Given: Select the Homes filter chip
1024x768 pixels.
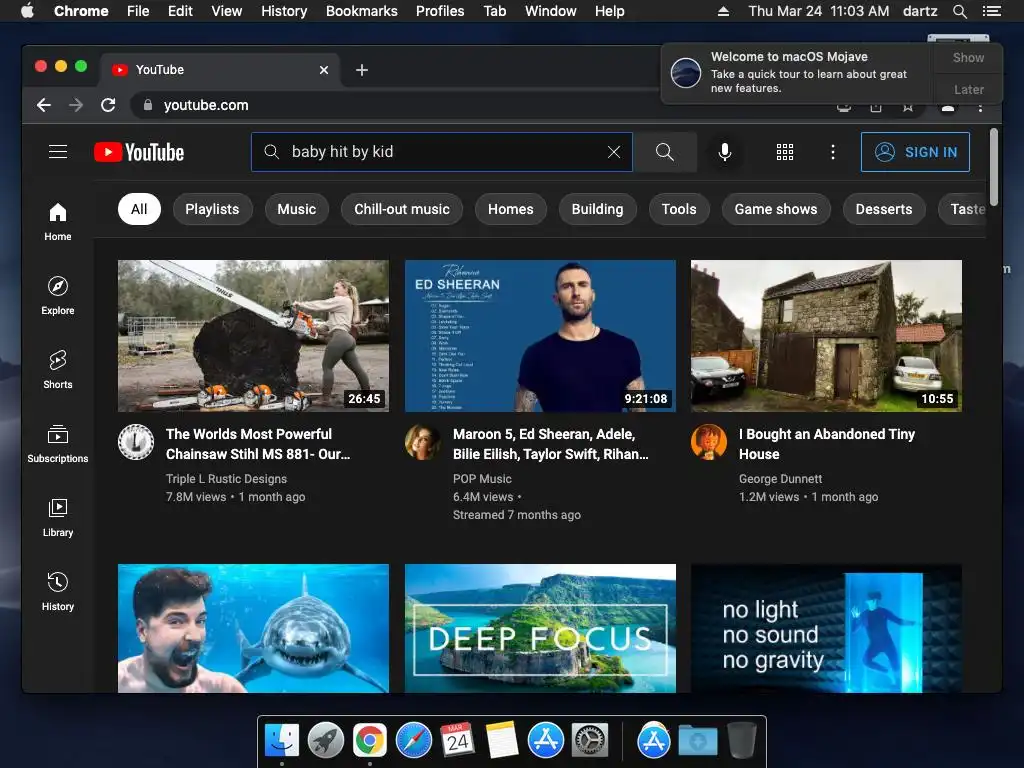Looking at the screenshot, I should click(x=511, y=210).
